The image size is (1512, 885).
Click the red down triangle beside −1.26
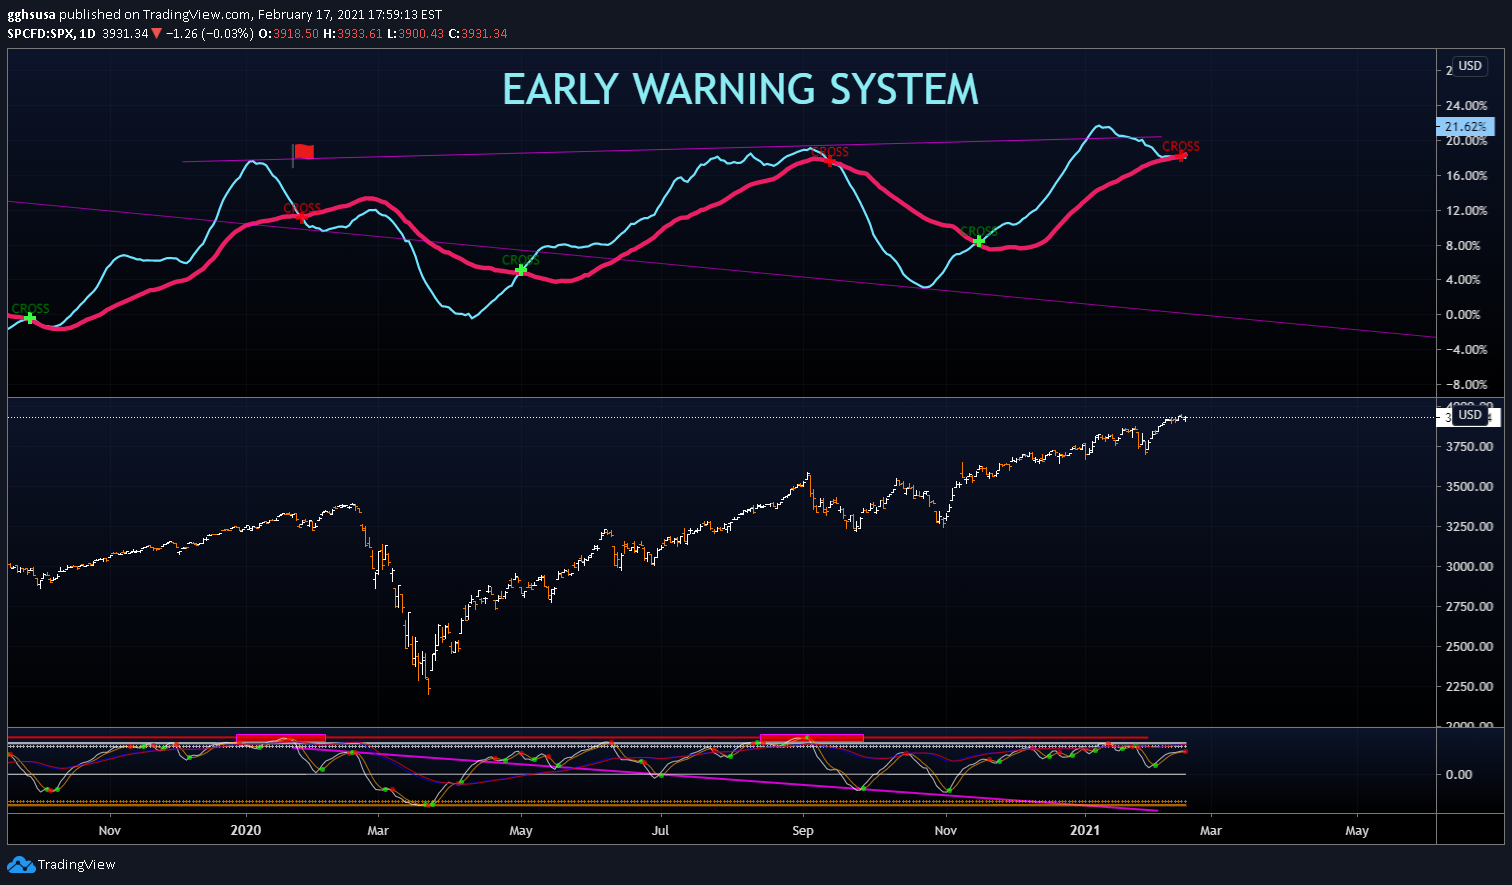[x=156, y=34]
